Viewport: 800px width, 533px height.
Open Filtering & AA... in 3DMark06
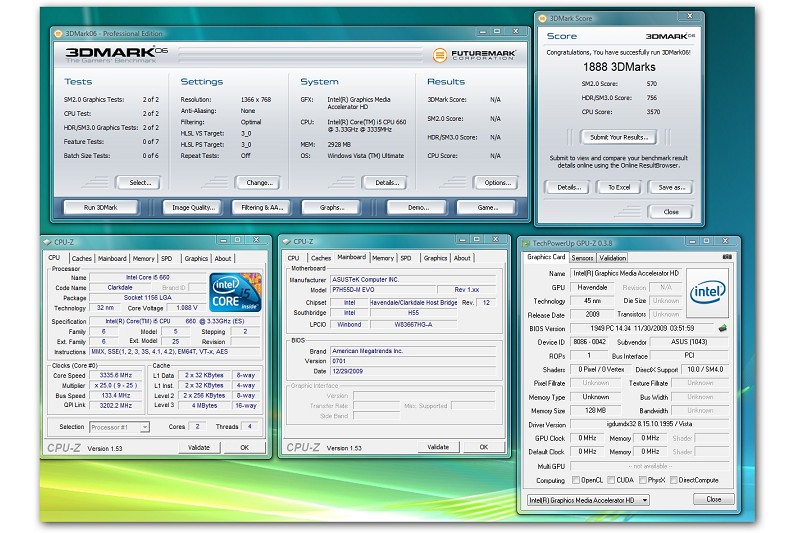coord(262,208)
